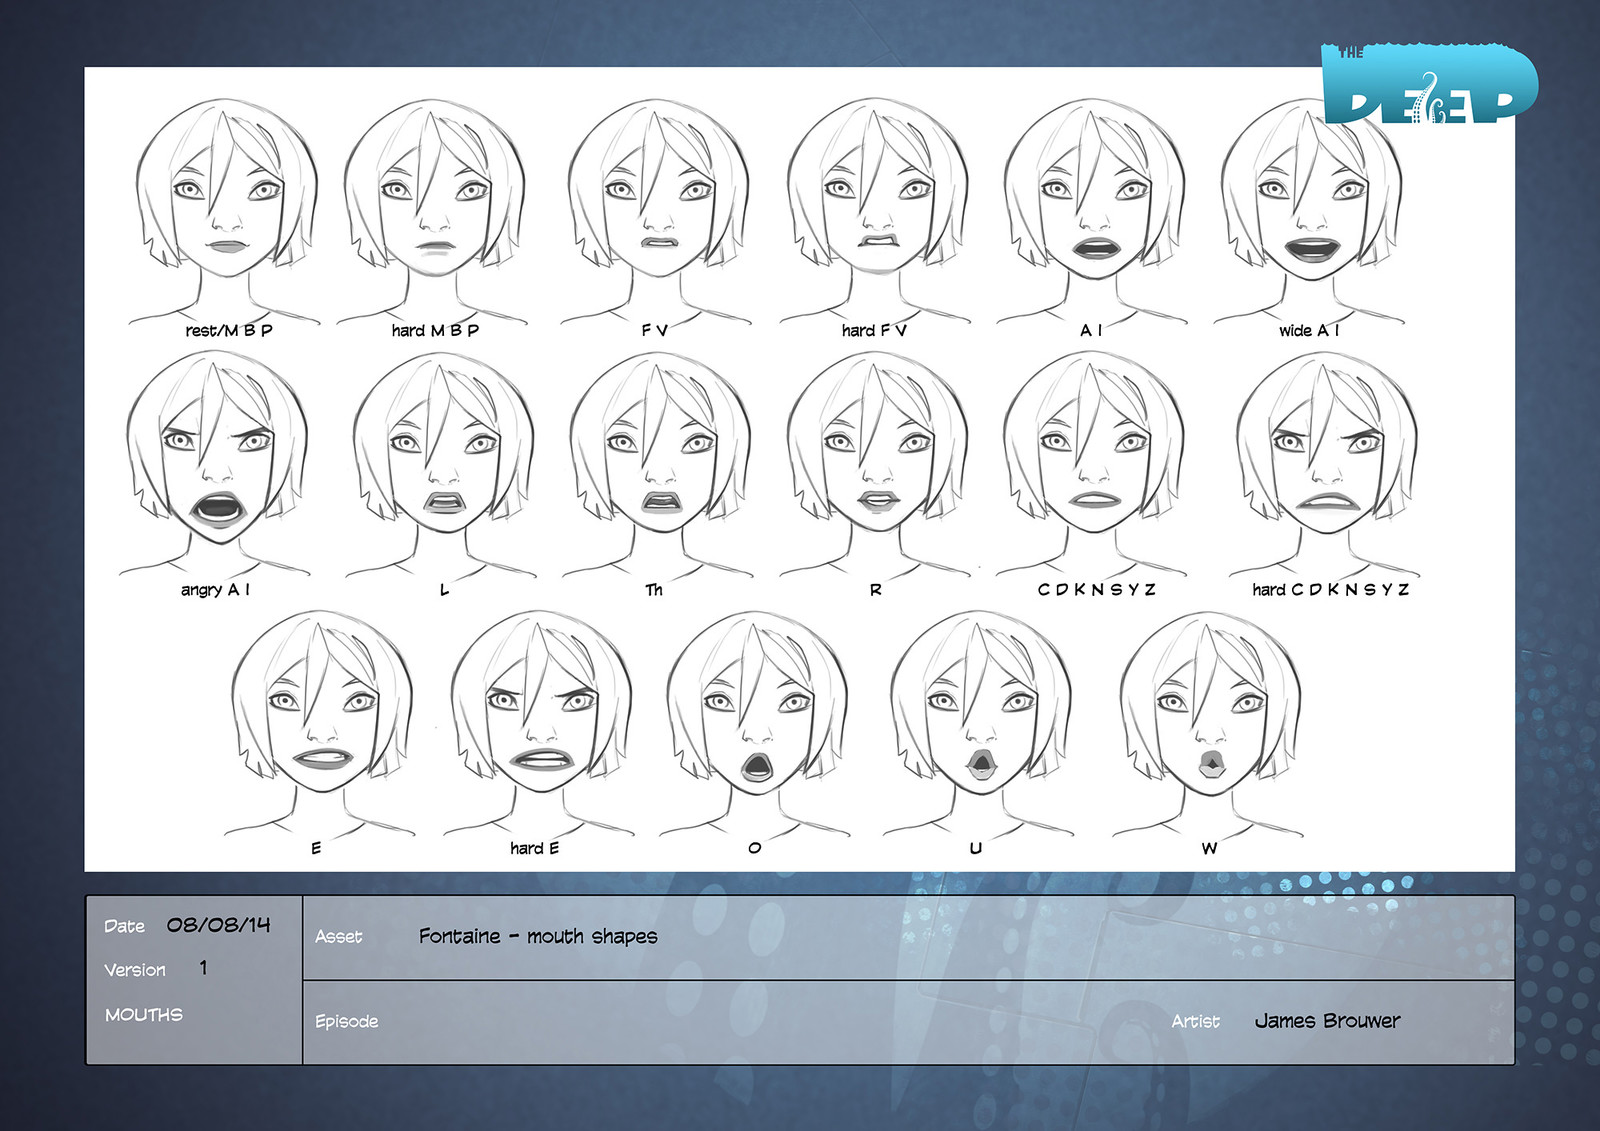Select the R mouth face drawing
This screenshot has height=1131, width=1600.
876,464
